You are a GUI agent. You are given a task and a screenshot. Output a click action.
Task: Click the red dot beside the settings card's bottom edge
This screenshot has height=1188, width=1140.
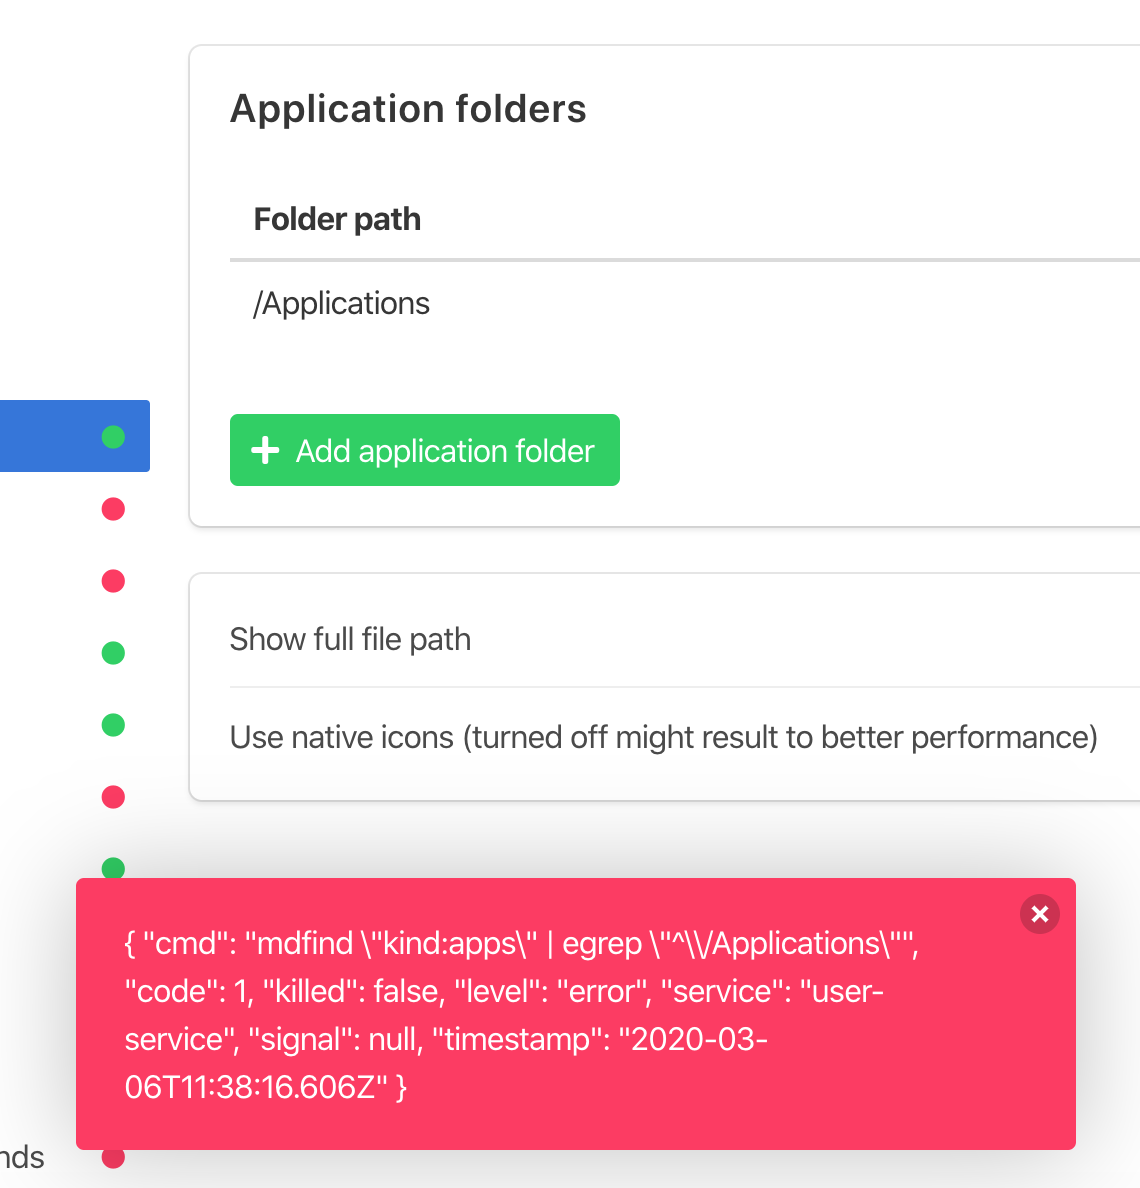tap(113, 797)
